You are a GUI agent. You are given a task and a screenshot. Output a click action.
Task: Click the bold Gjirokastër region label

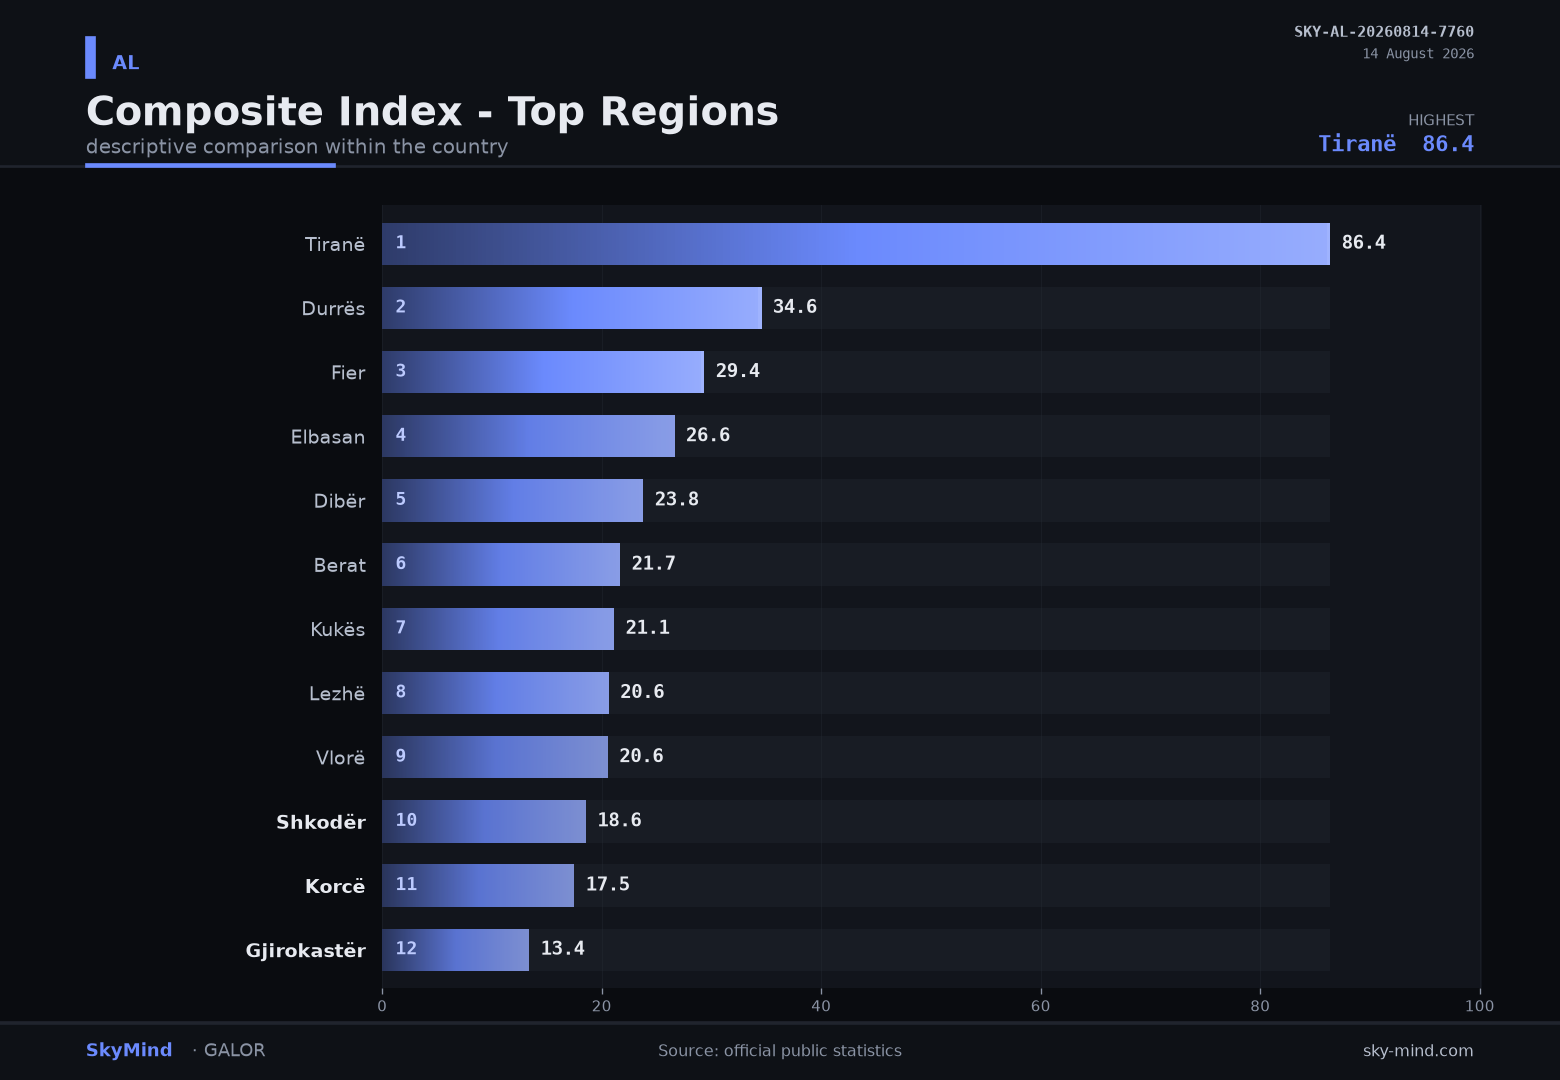[x=306, y=950]
